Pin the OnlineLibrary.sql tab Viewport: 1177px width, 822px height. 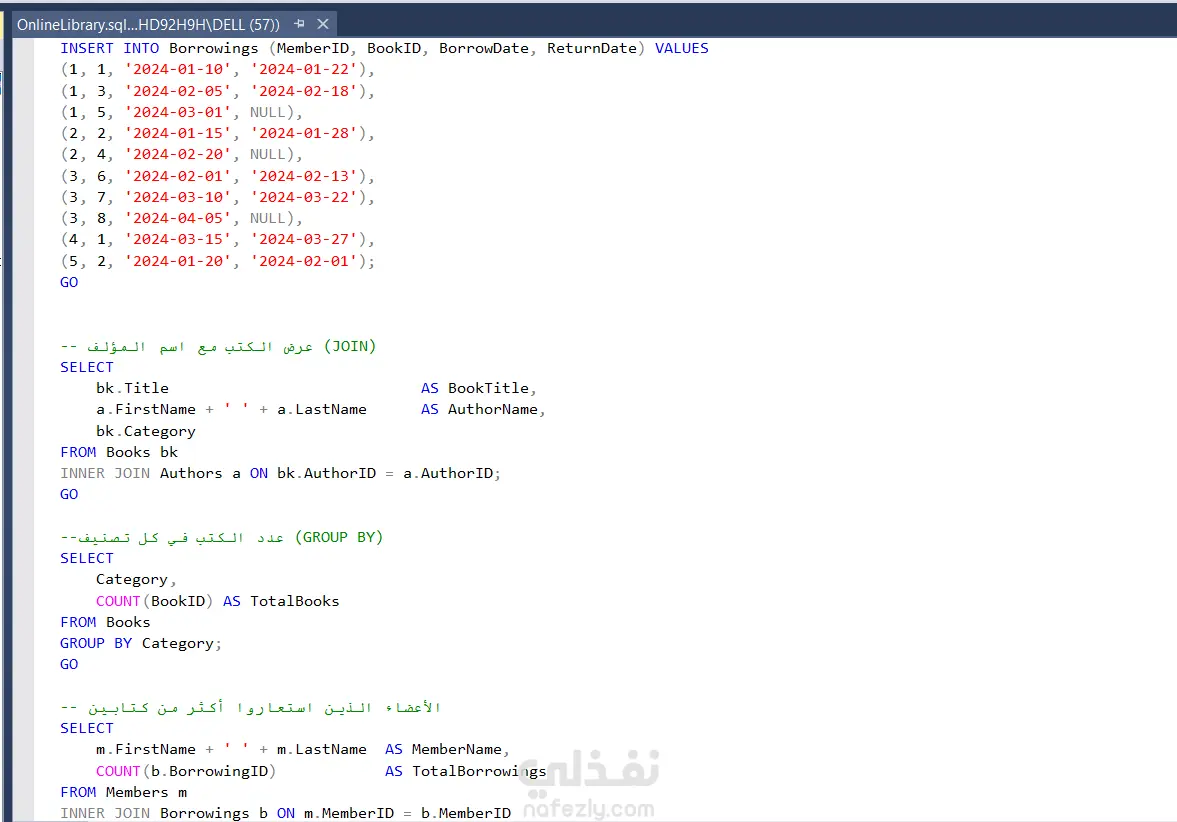point(299,24)
